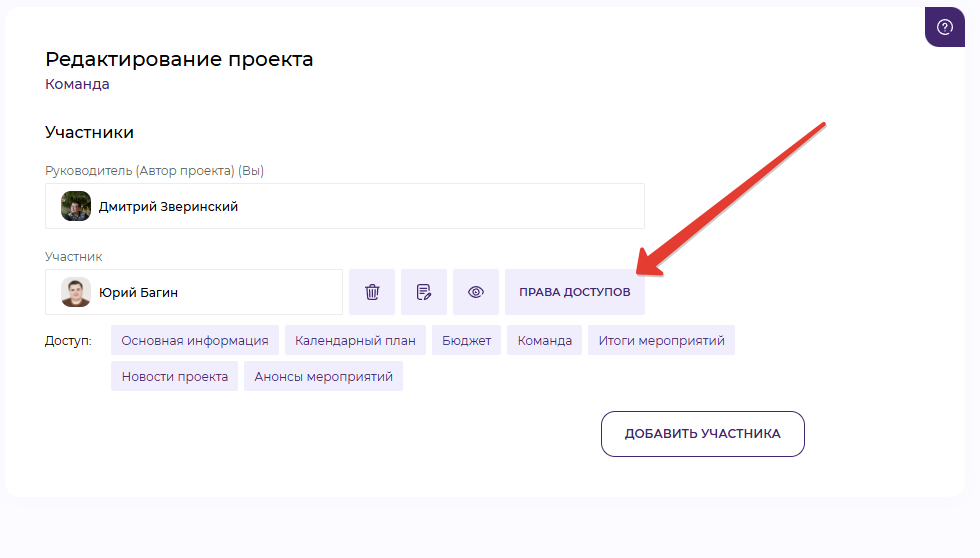Select the Итоги мероприятий access tag

pyautogui.click(x=661, y=340)
